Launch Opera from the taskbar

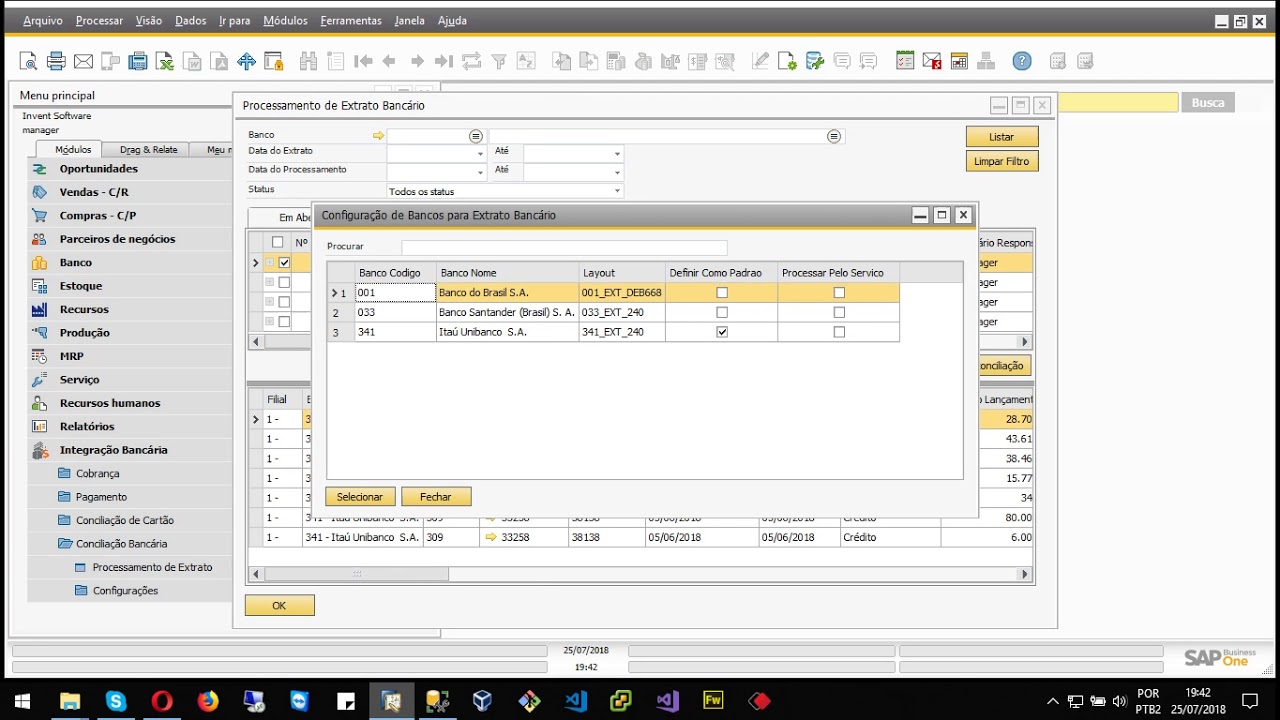point(162,701)
